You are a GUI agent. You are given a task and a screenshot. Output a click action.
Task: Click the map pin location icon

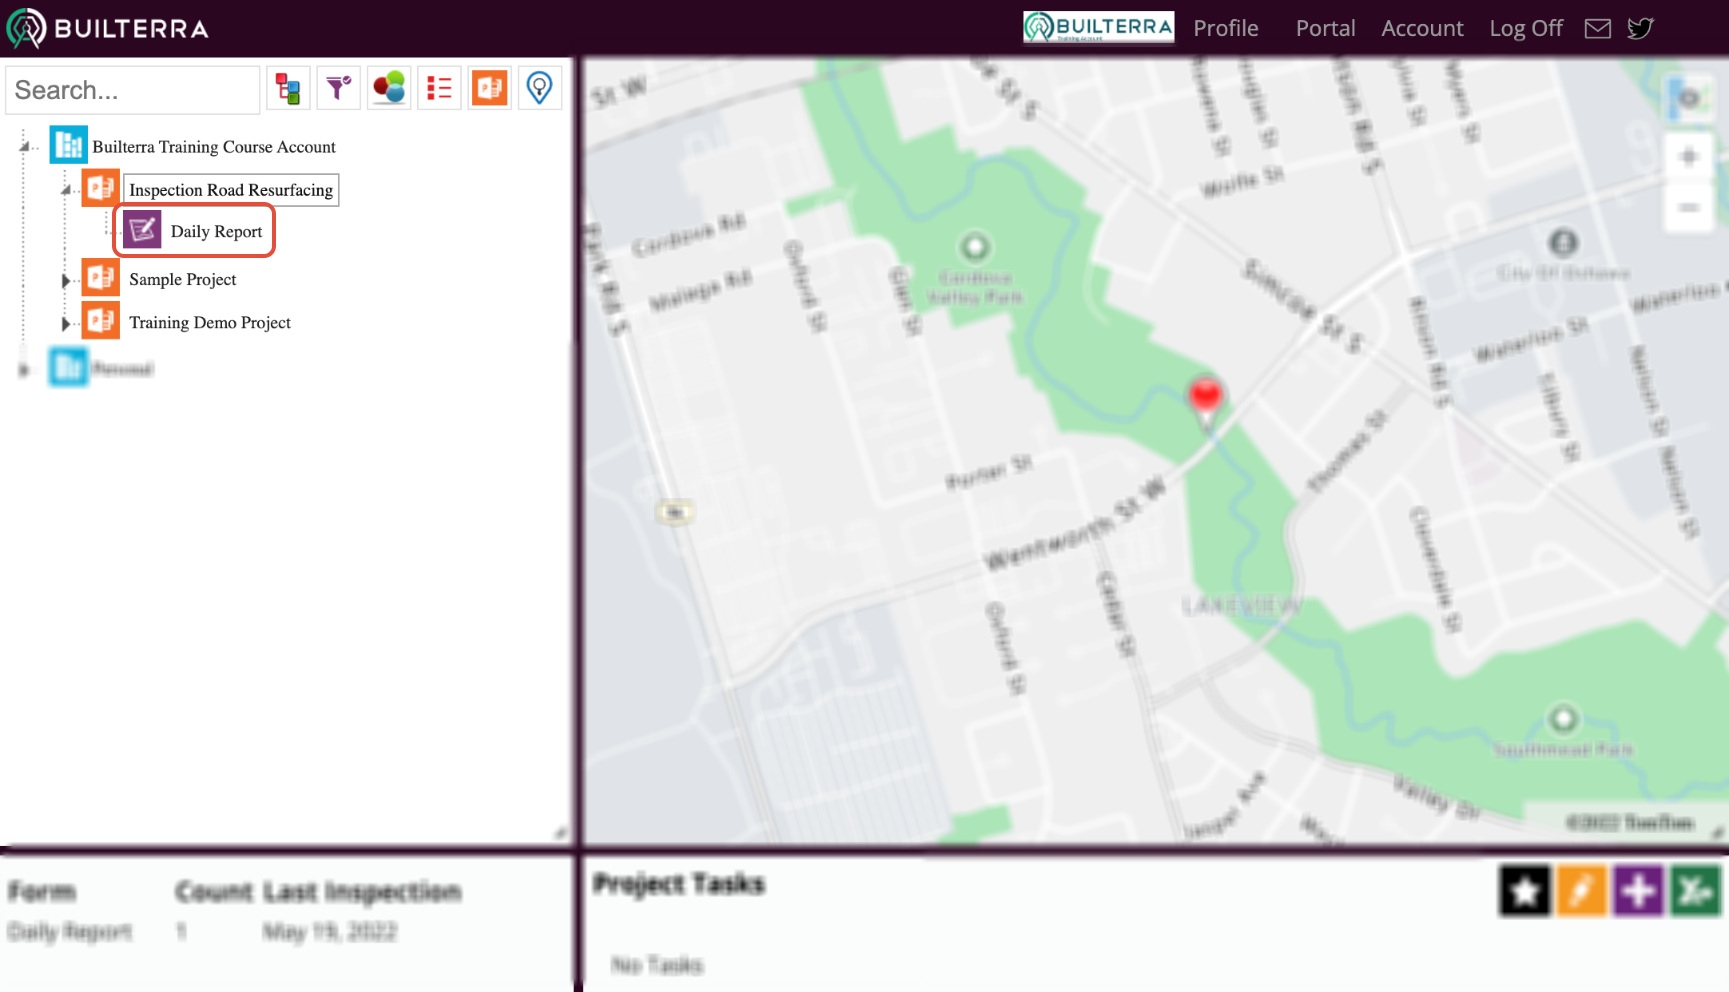coord(539,89)
